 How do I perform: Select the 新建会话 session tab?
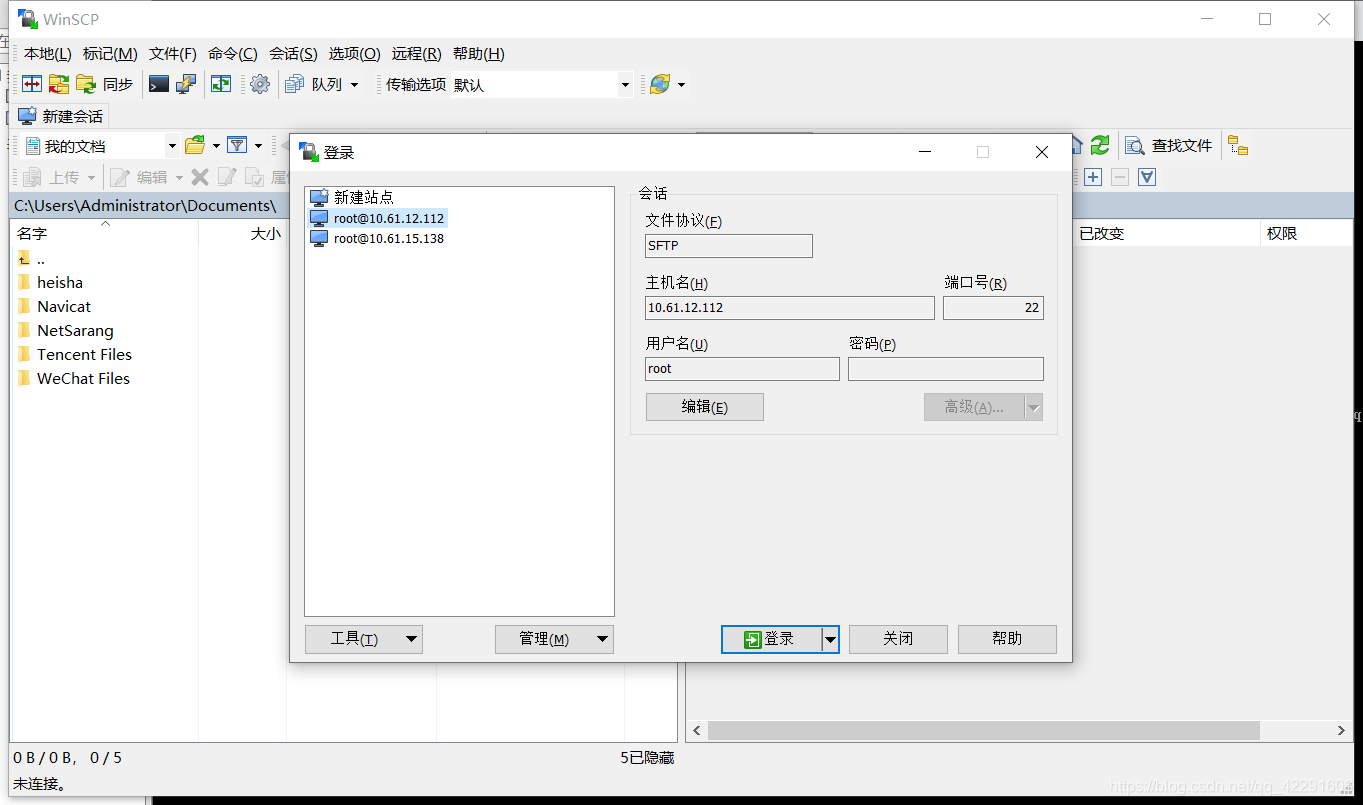click(61, 116)
